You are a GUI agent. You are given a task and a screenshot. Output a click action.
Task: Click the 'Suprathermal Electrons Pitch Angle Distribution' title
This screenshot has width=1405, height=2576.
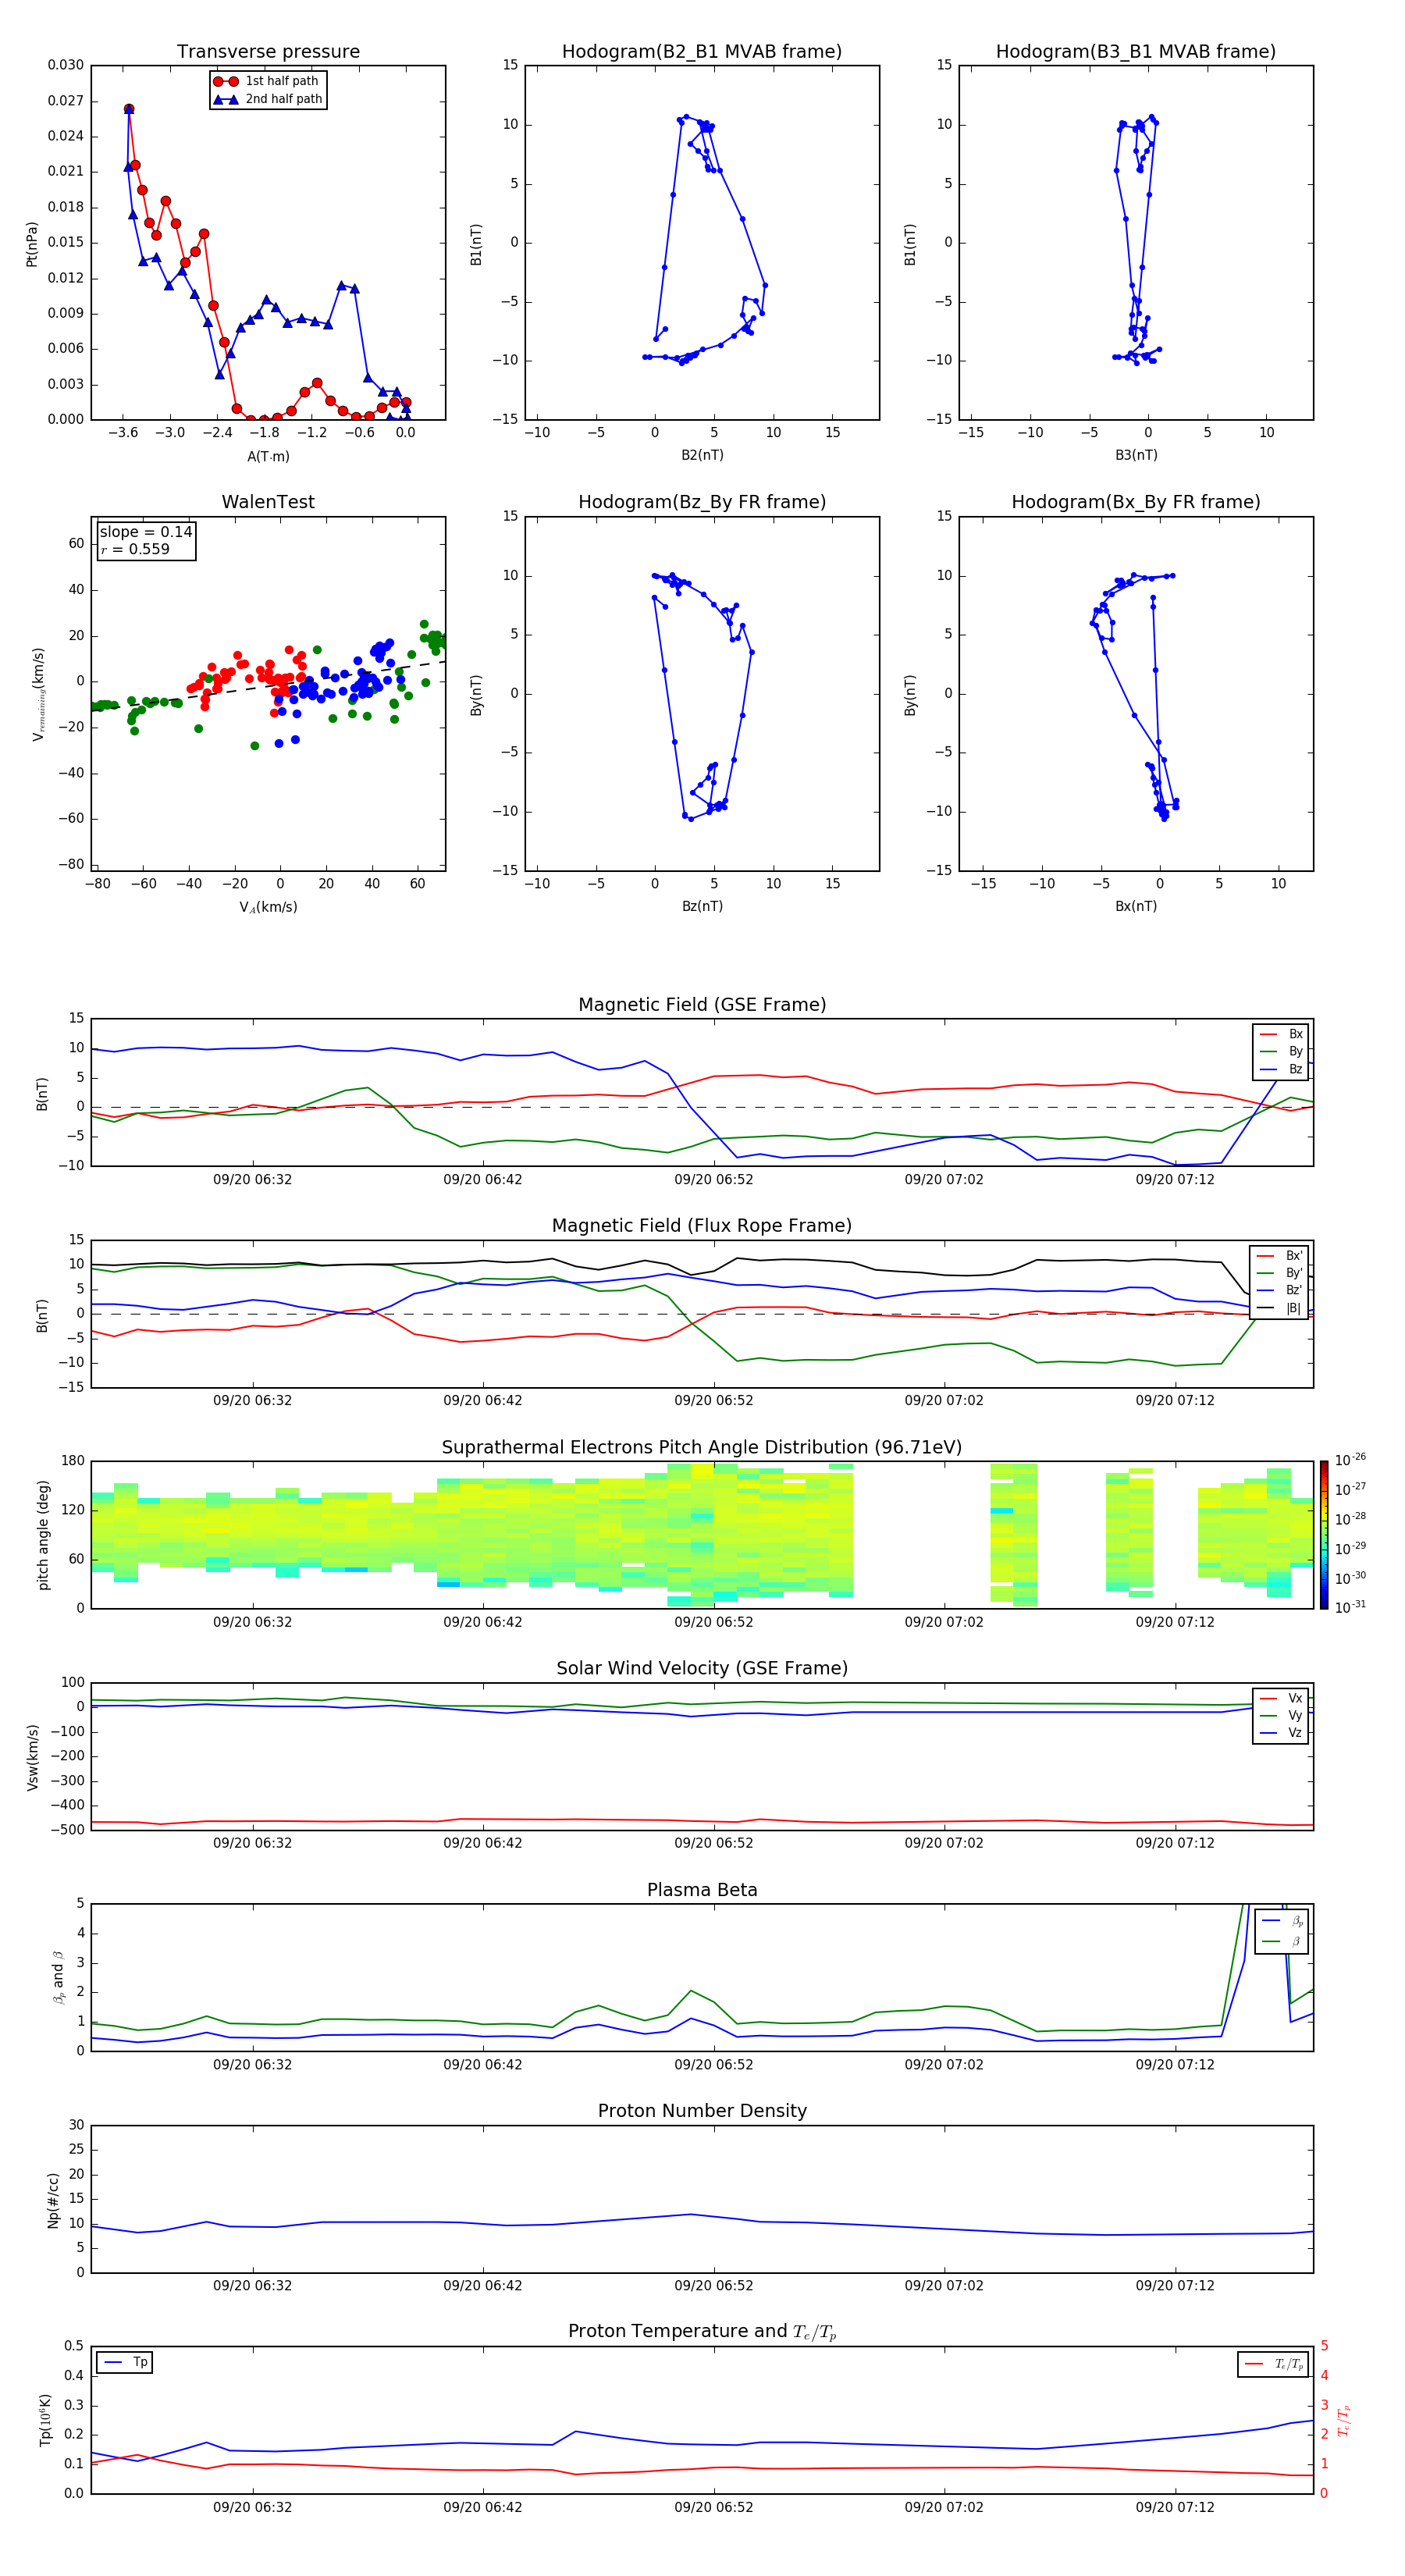(702, 1448)
